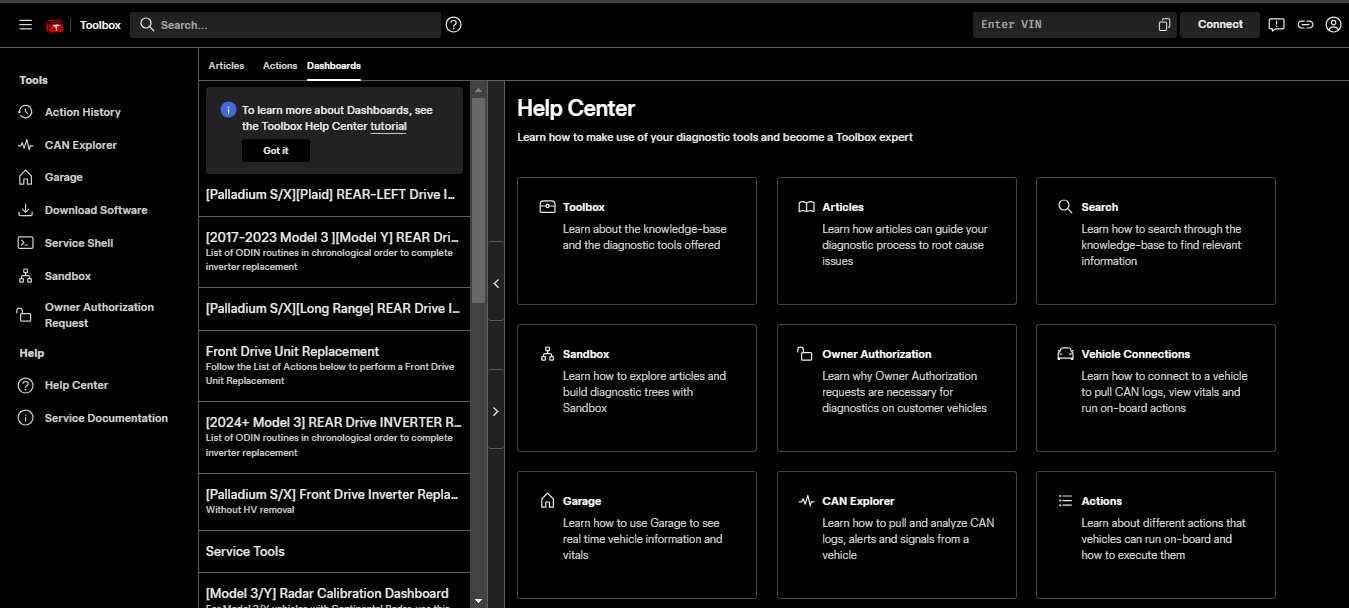Click the info icon in Dashboards notice

pos(228,110)
